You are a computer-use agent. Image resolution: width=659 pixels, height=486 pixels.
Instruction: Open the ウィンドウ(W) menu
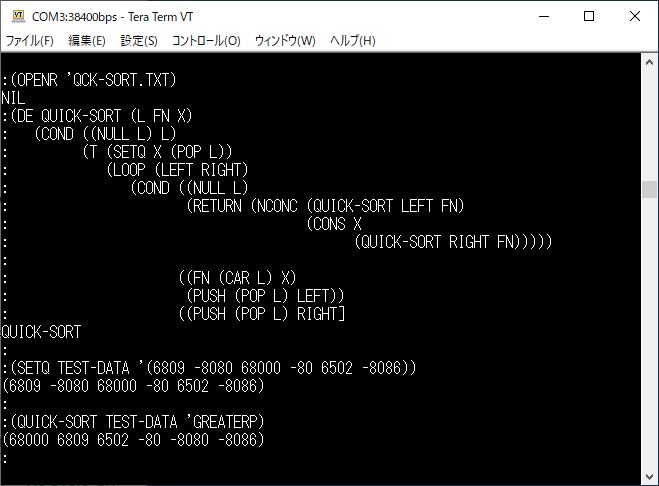(285, 41)
